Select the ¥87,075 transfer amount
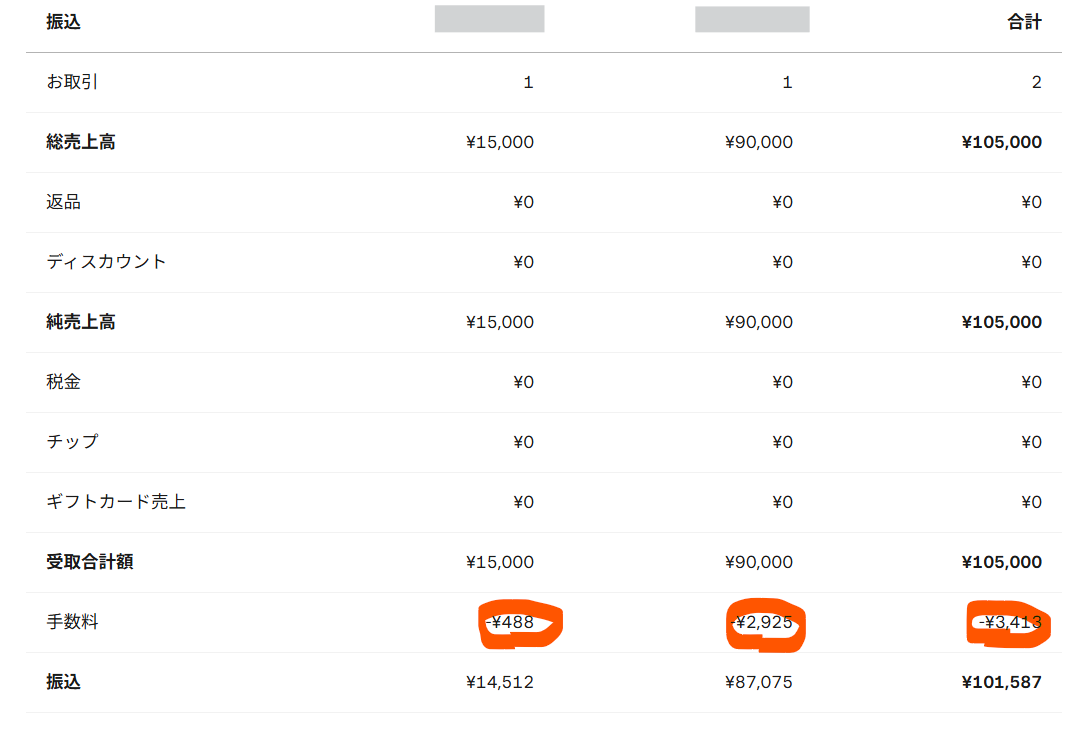The image size is (1083, 735). 759,682
